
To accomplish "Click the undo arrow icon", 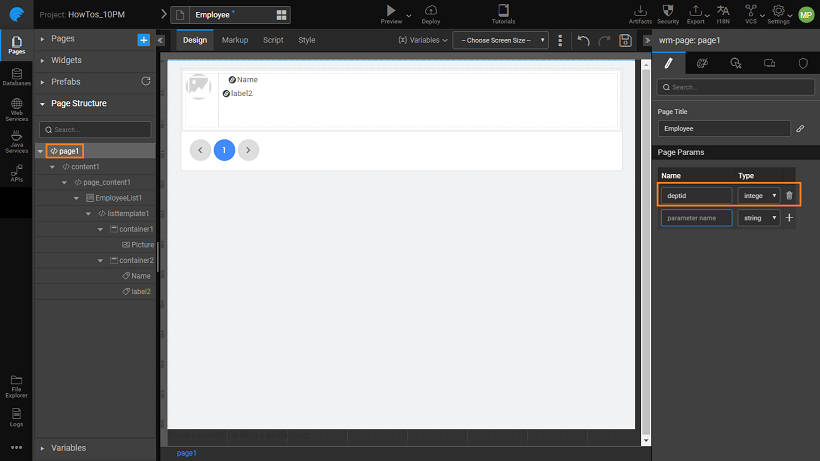I will 584,40.
